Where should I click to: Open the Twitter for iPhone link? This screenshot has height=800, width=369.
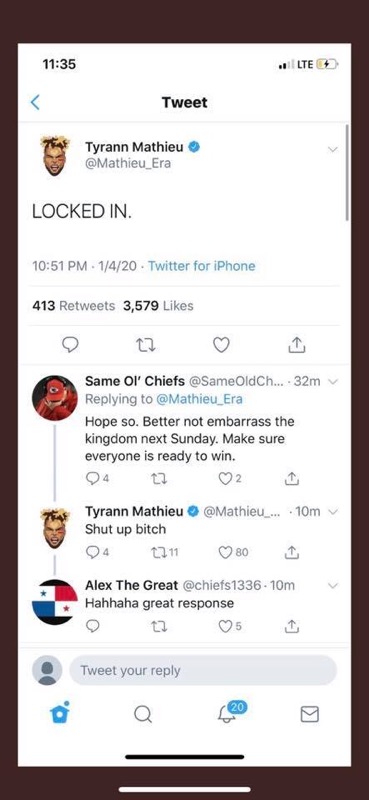coord(202,266)
